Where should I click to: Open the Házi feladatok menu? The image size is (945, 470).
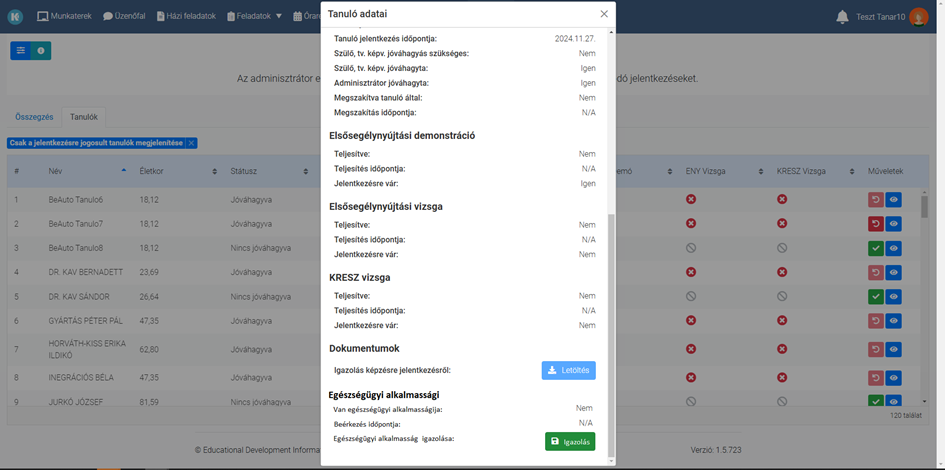coord(186,16)
